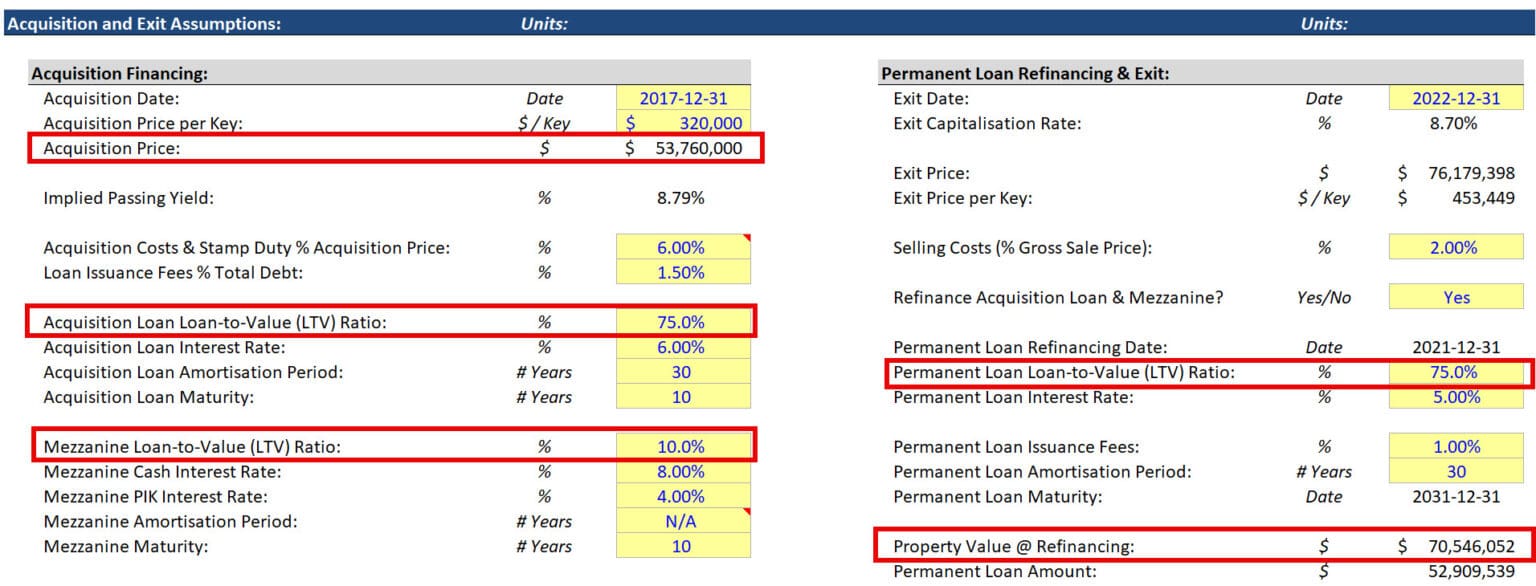Select the Loan Issuance Fees 1.50% cell

tap(683, 271)
